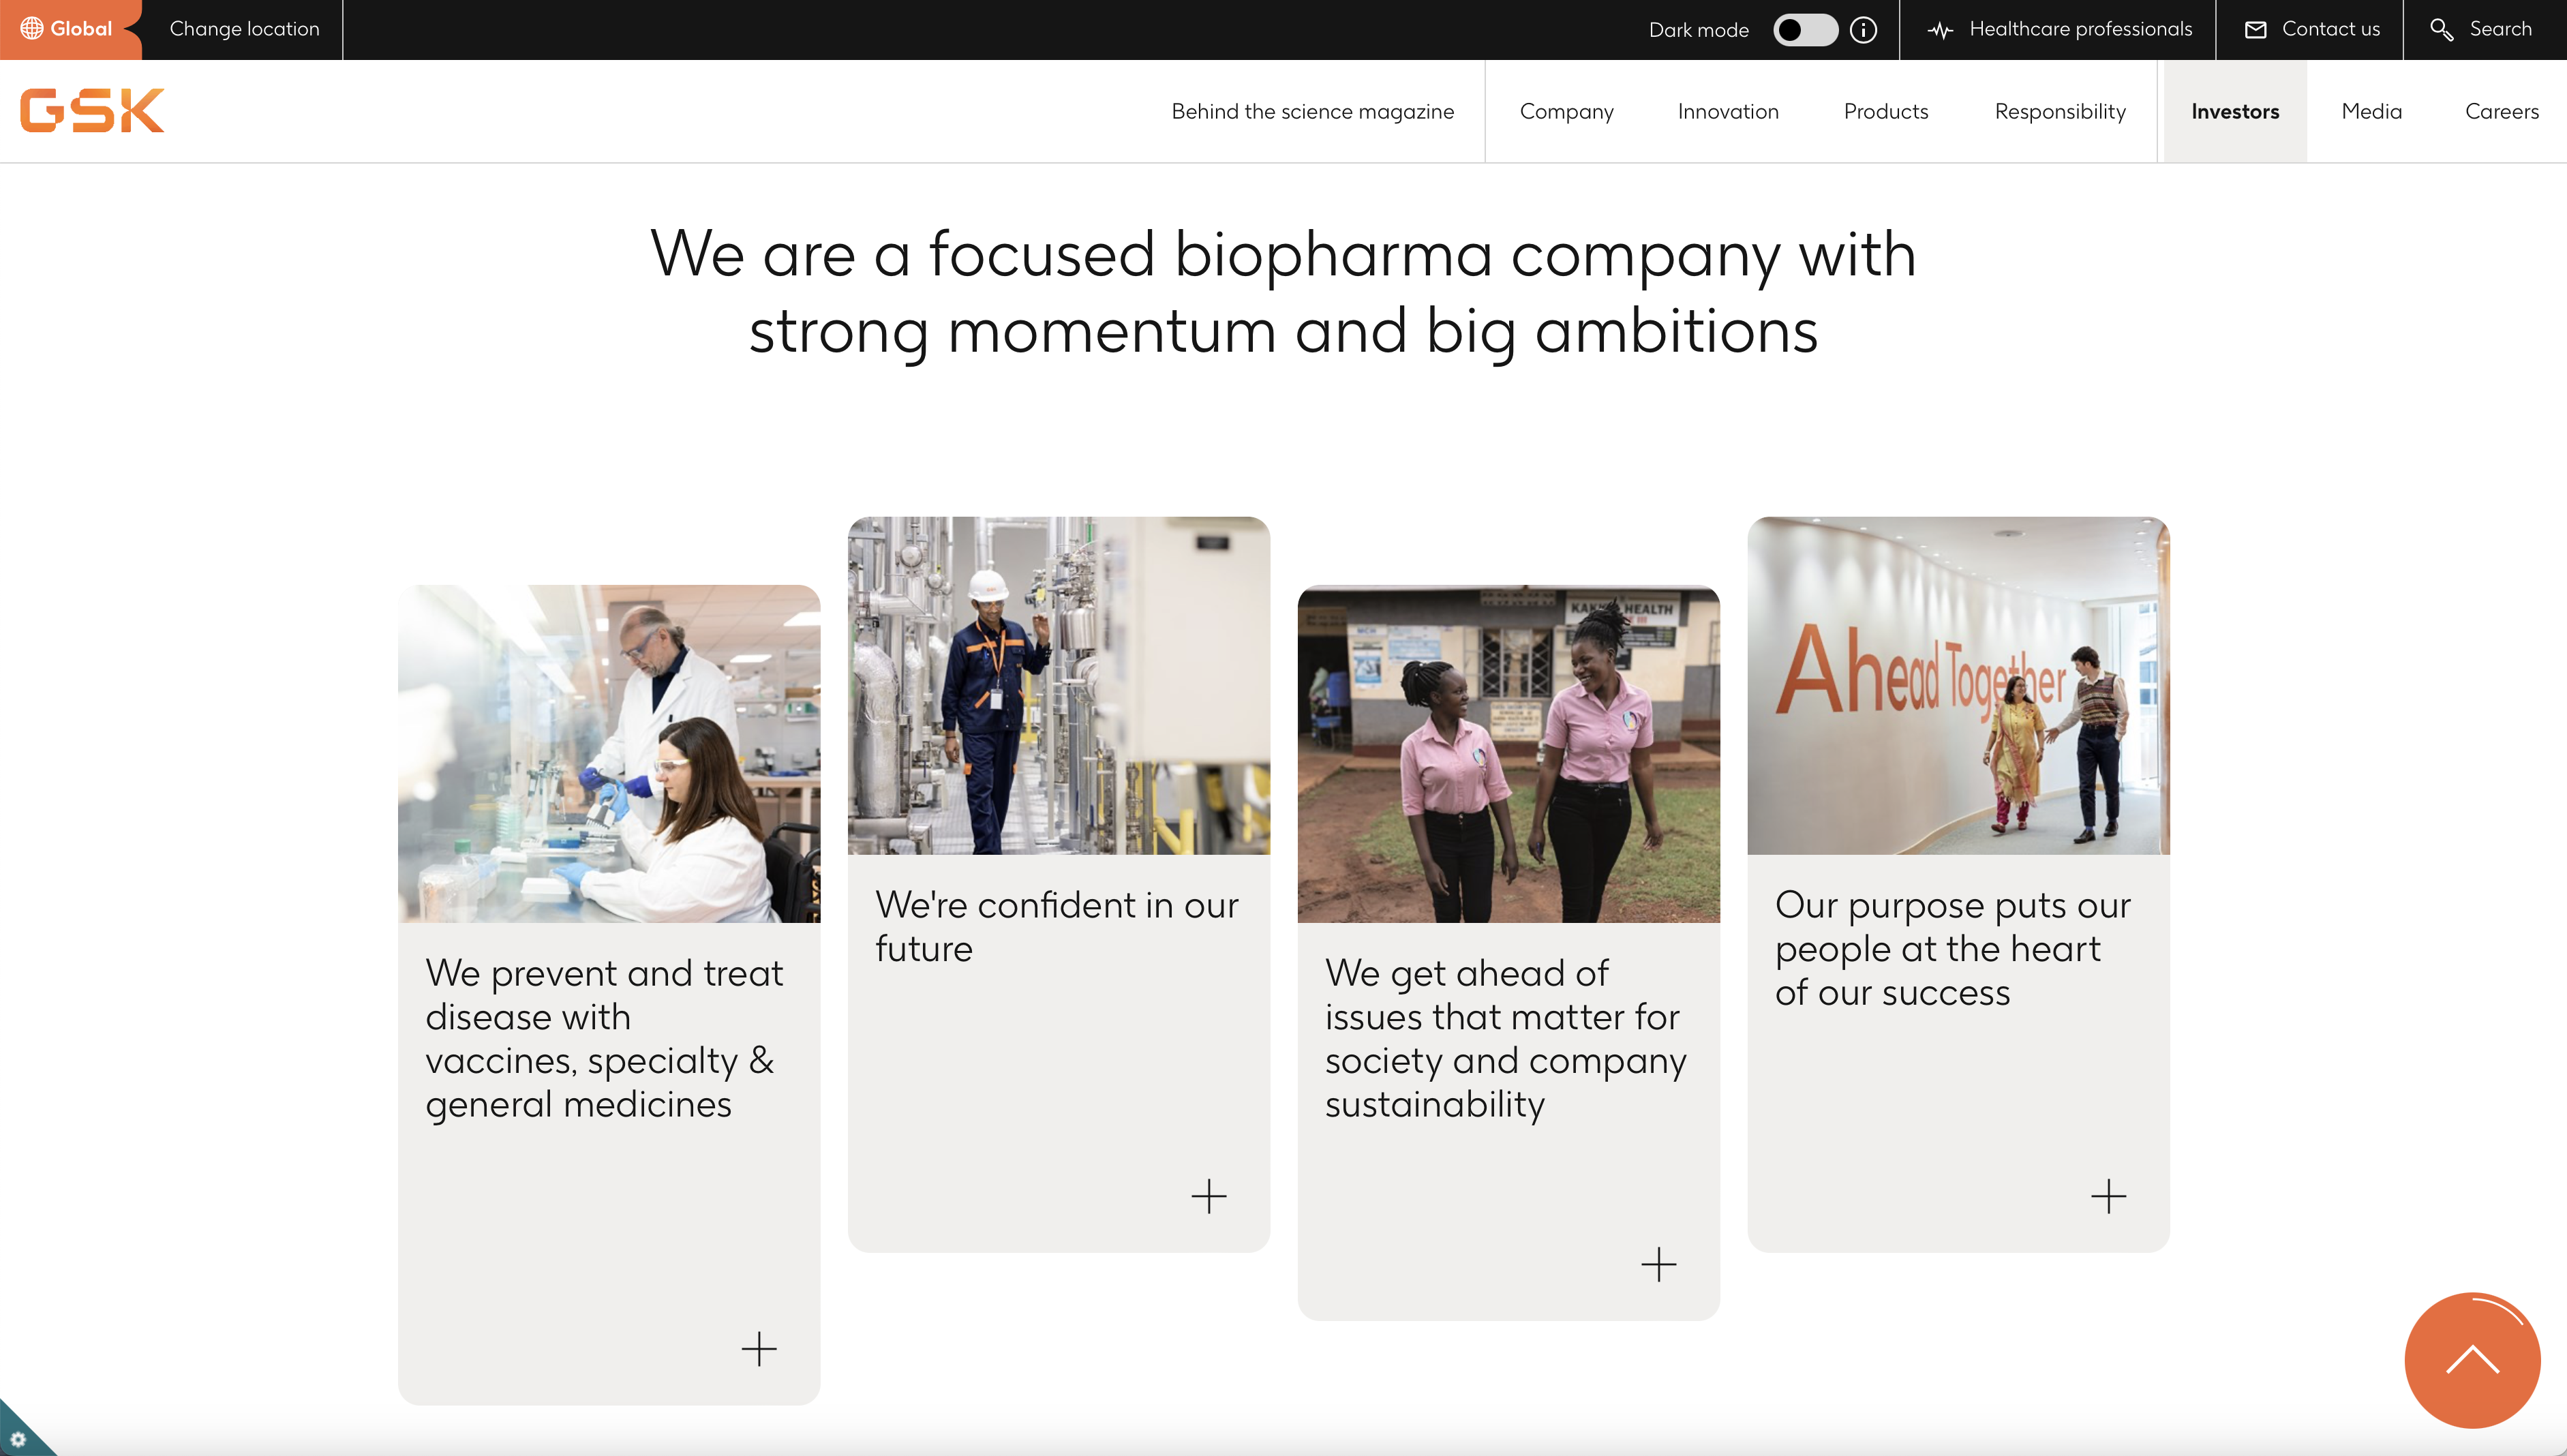Click the Search magnifier icon

click(x=2441, y=29)
